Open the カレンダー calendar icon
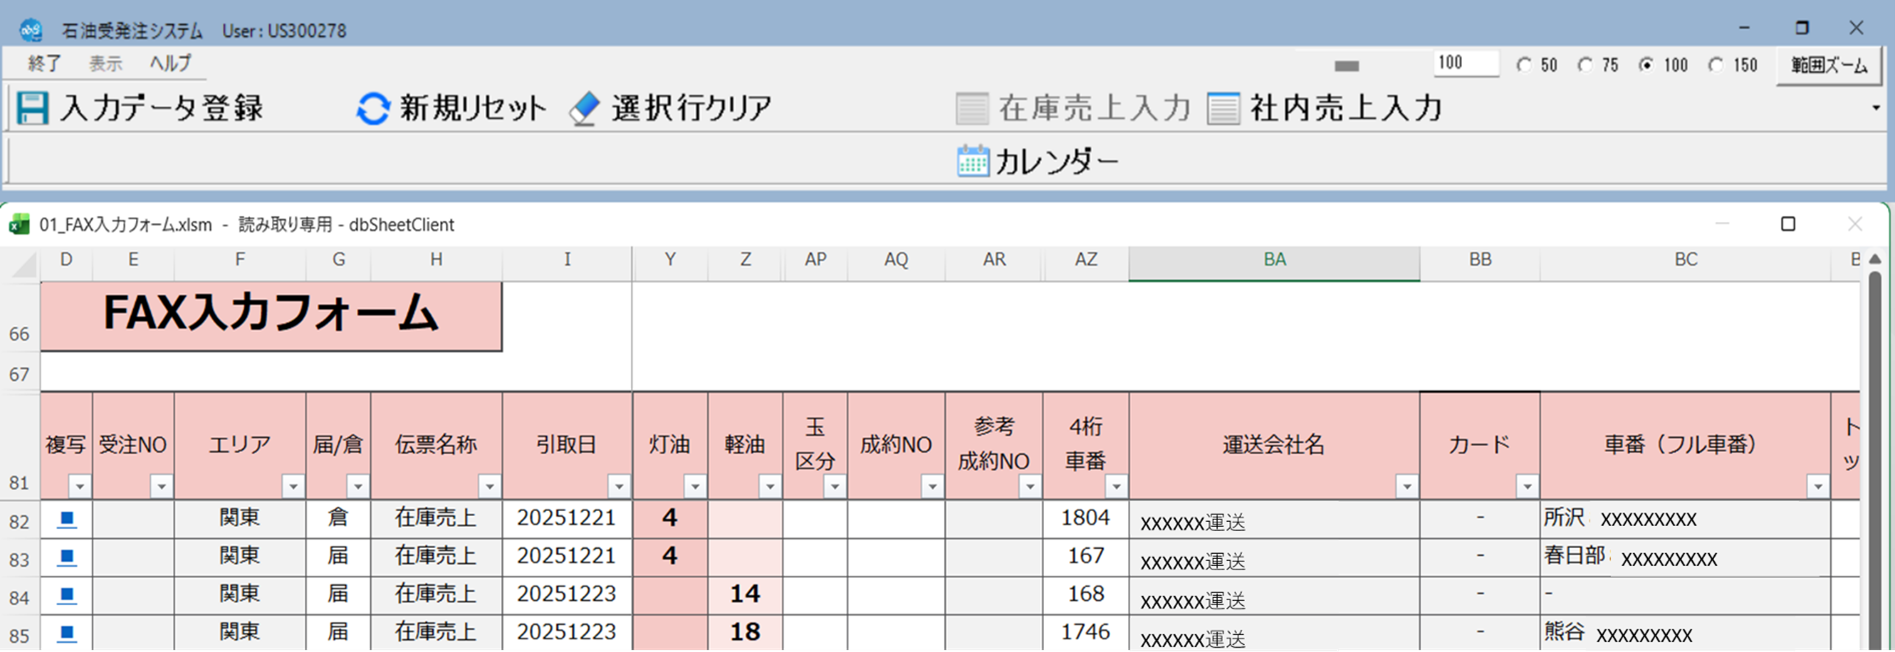Viewport: 1895px width, 652px height. click(972, 161)
